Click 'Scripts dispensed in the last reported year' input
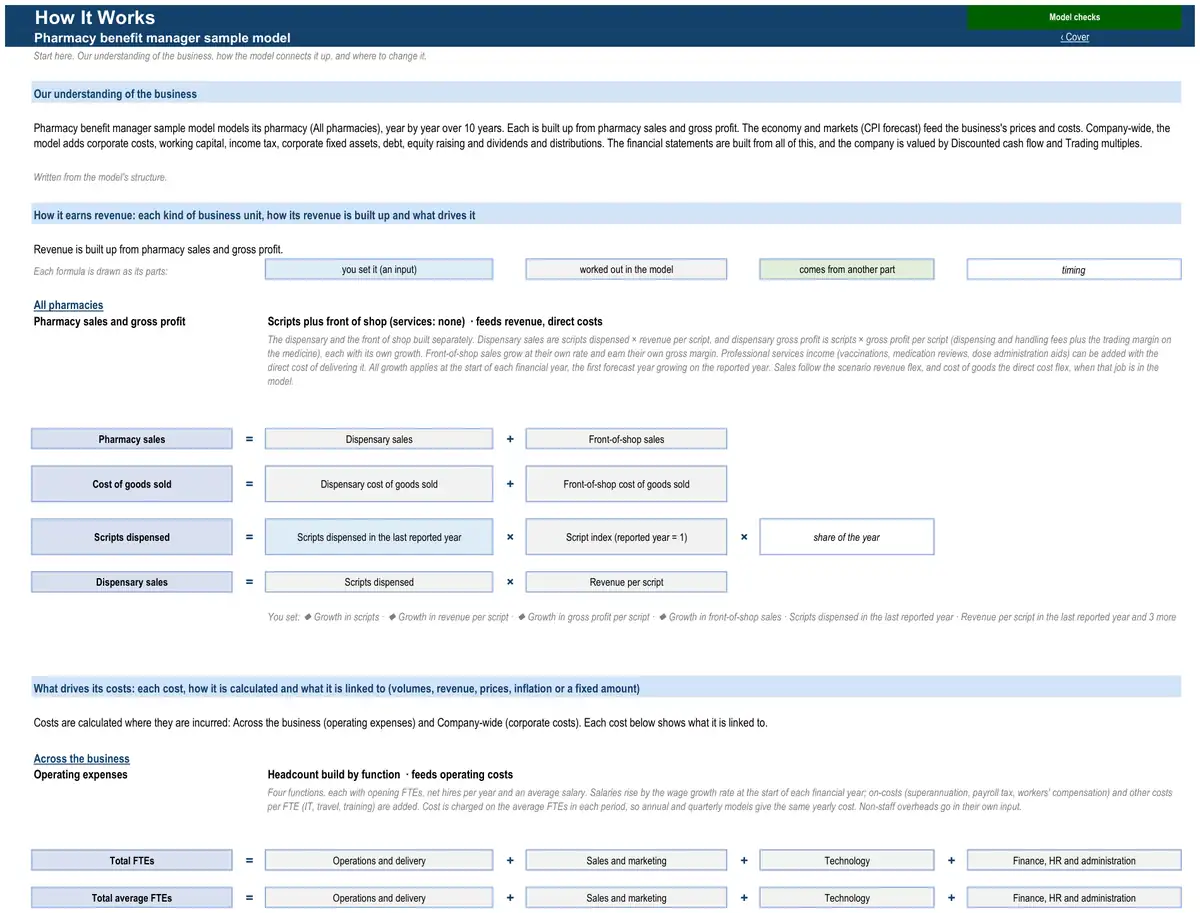Screen dimensions: 1200x913 click(379, 537)
